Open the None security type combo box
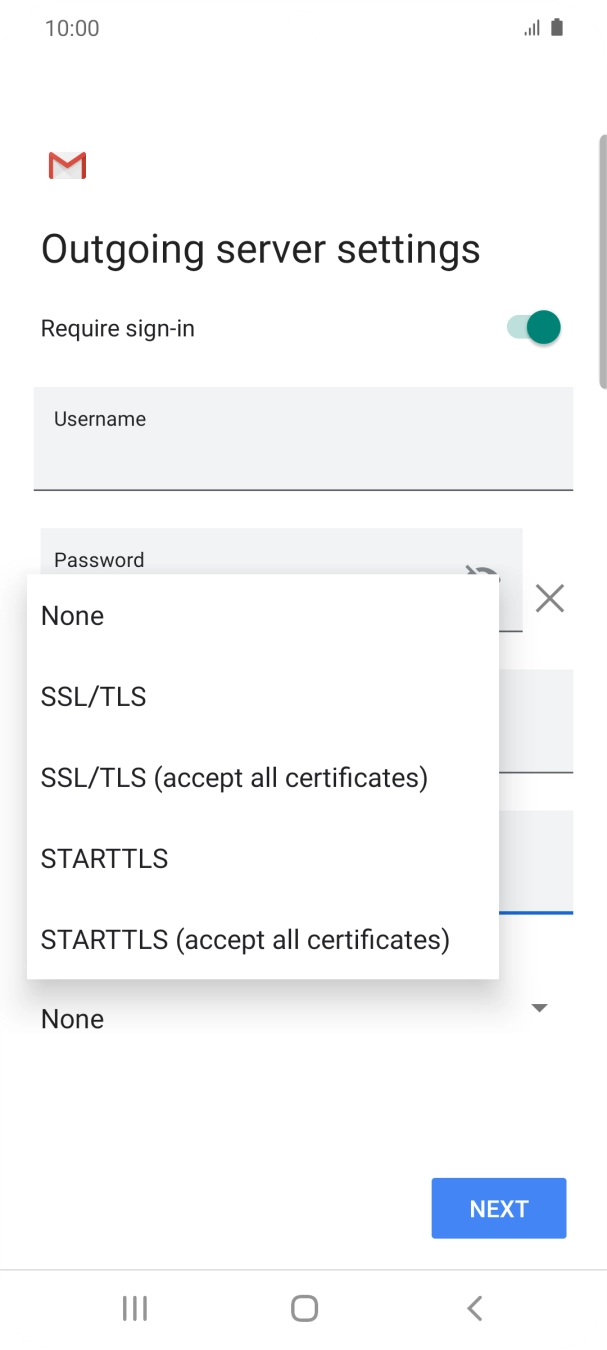Viewport: 607px width, 1350px height. click(290, 1019)
